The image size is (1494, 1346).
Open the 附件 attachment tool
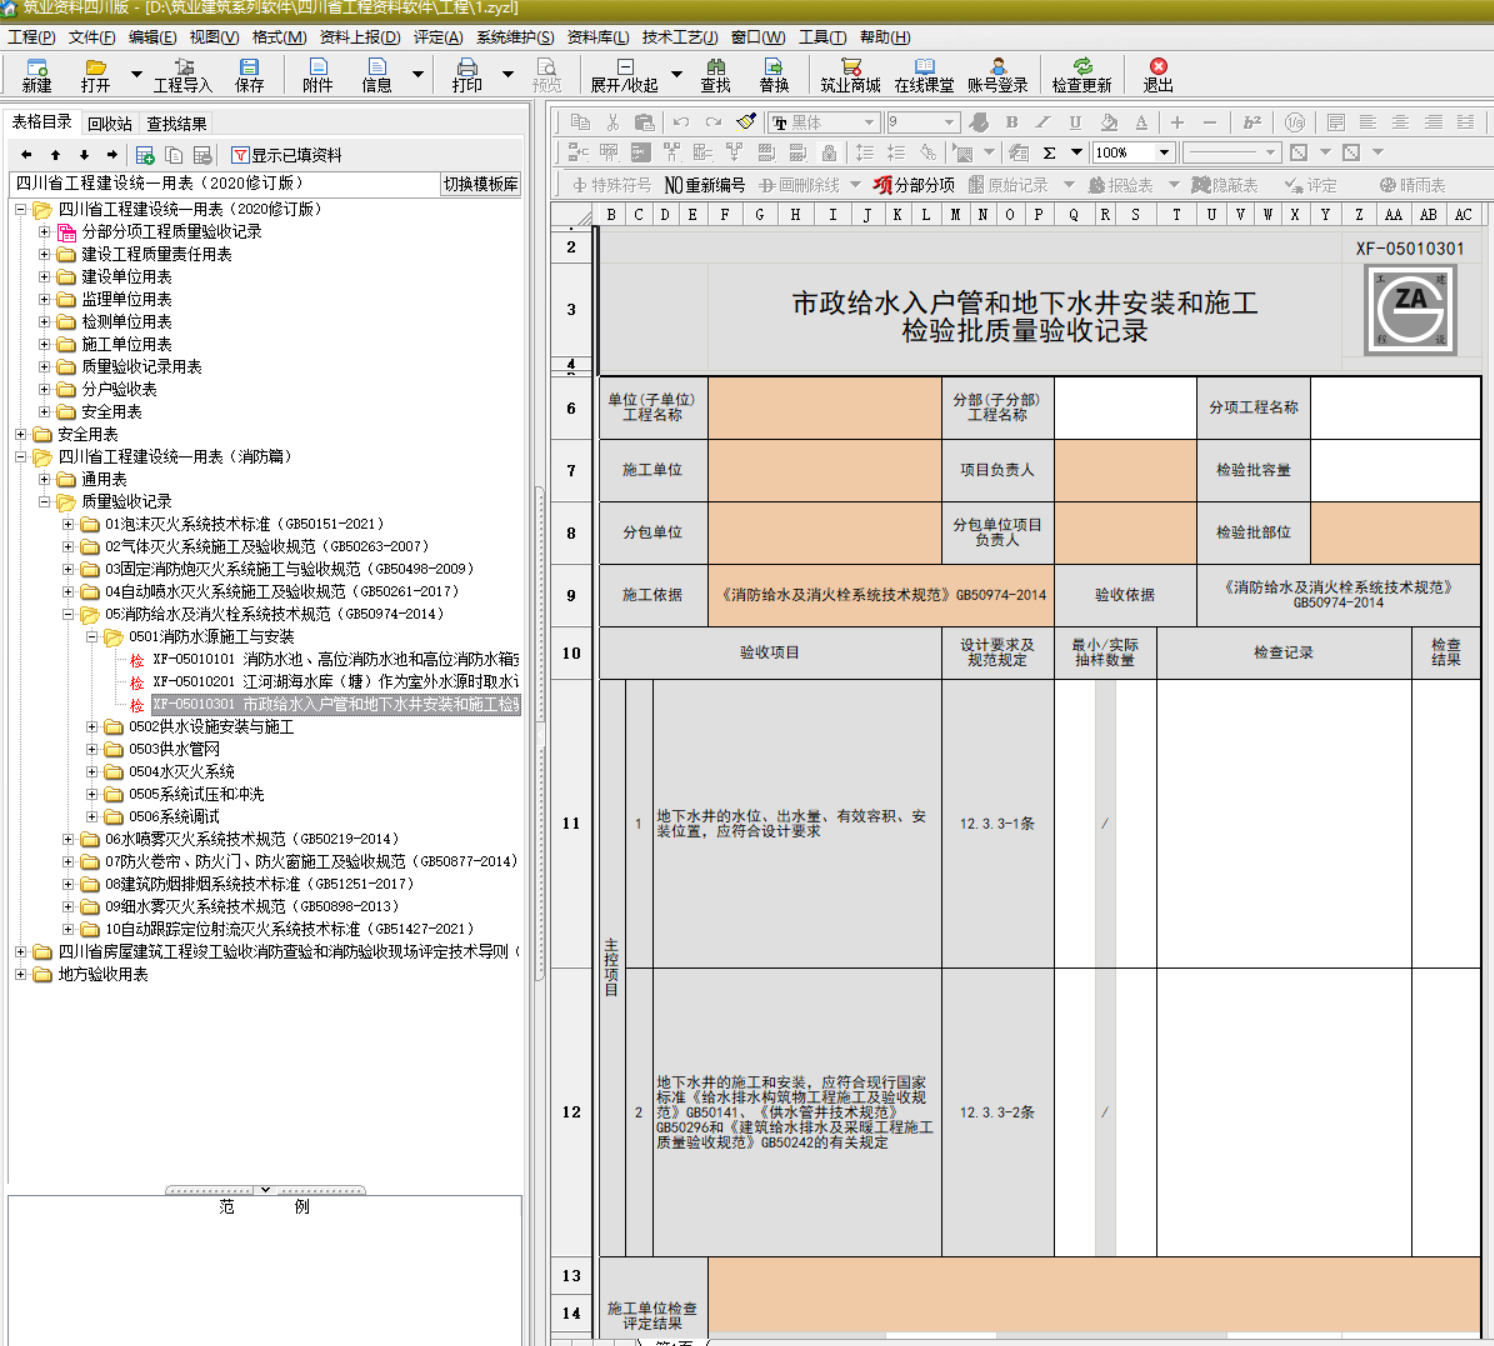click(318, 75)
